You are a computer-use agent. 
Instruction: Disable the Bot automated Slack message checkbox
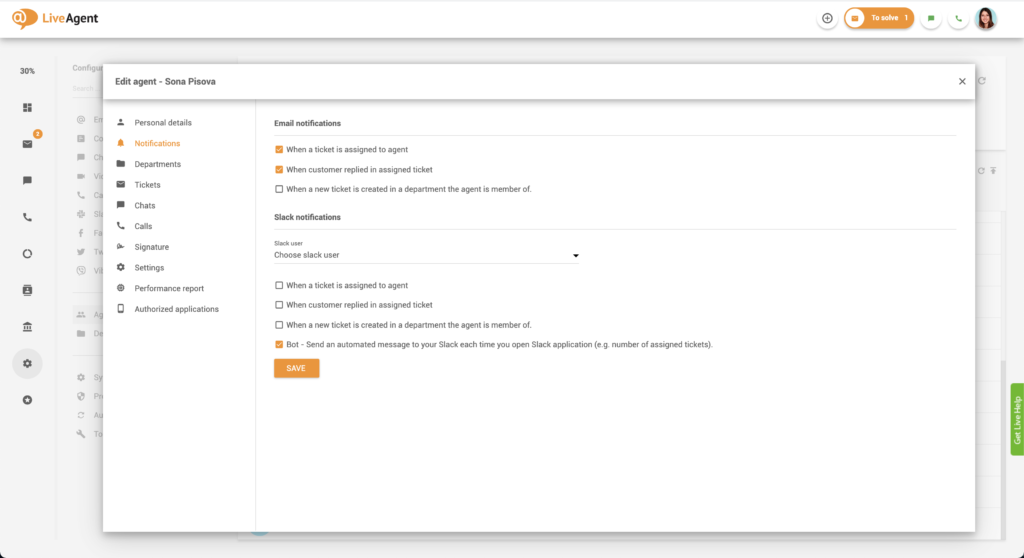tap(279, 344)
